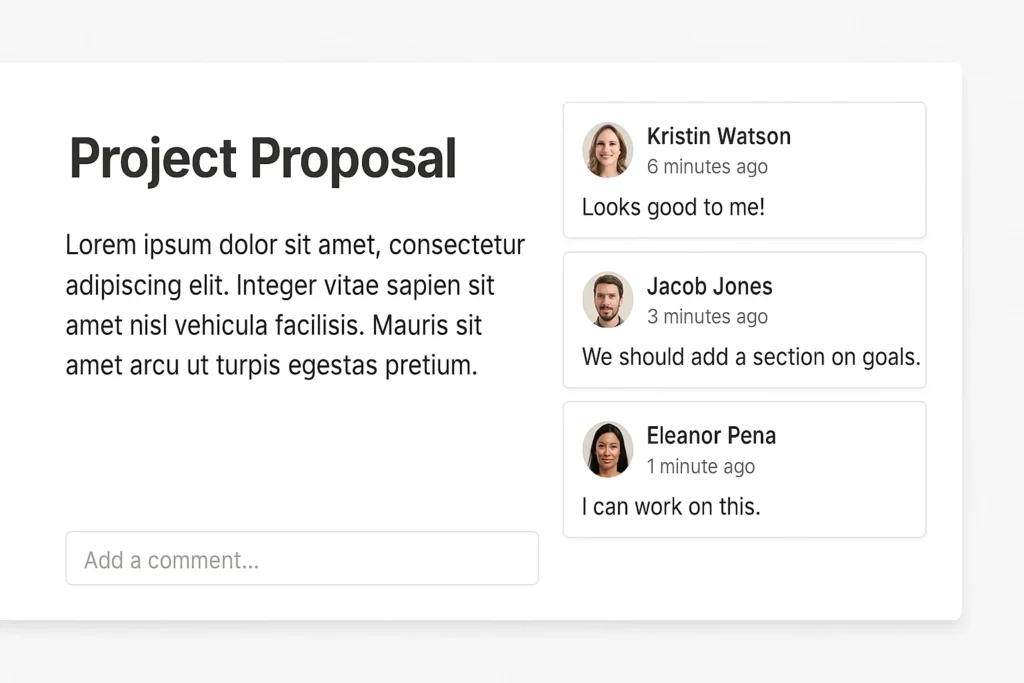Click the "3 minutes ago" timestamp

[x=707, y=317]
